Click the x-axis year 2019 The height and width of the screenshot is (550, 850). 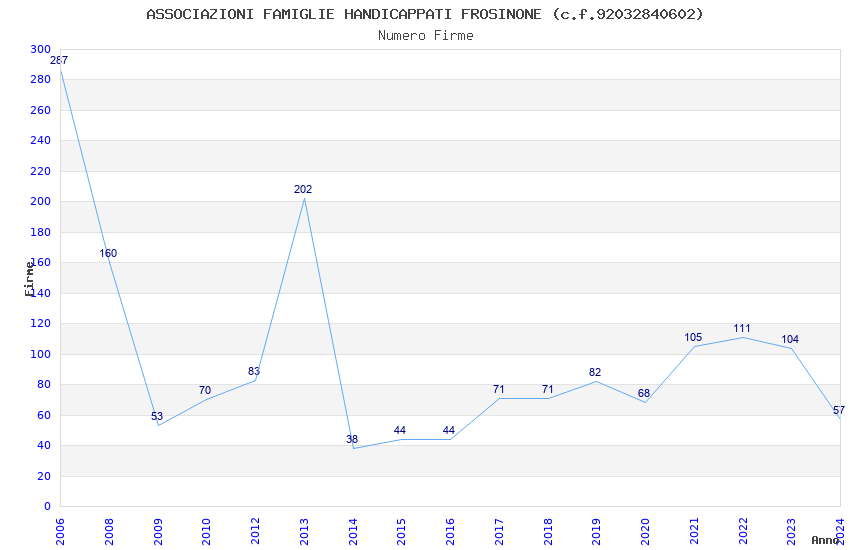(x=597, y=531)
